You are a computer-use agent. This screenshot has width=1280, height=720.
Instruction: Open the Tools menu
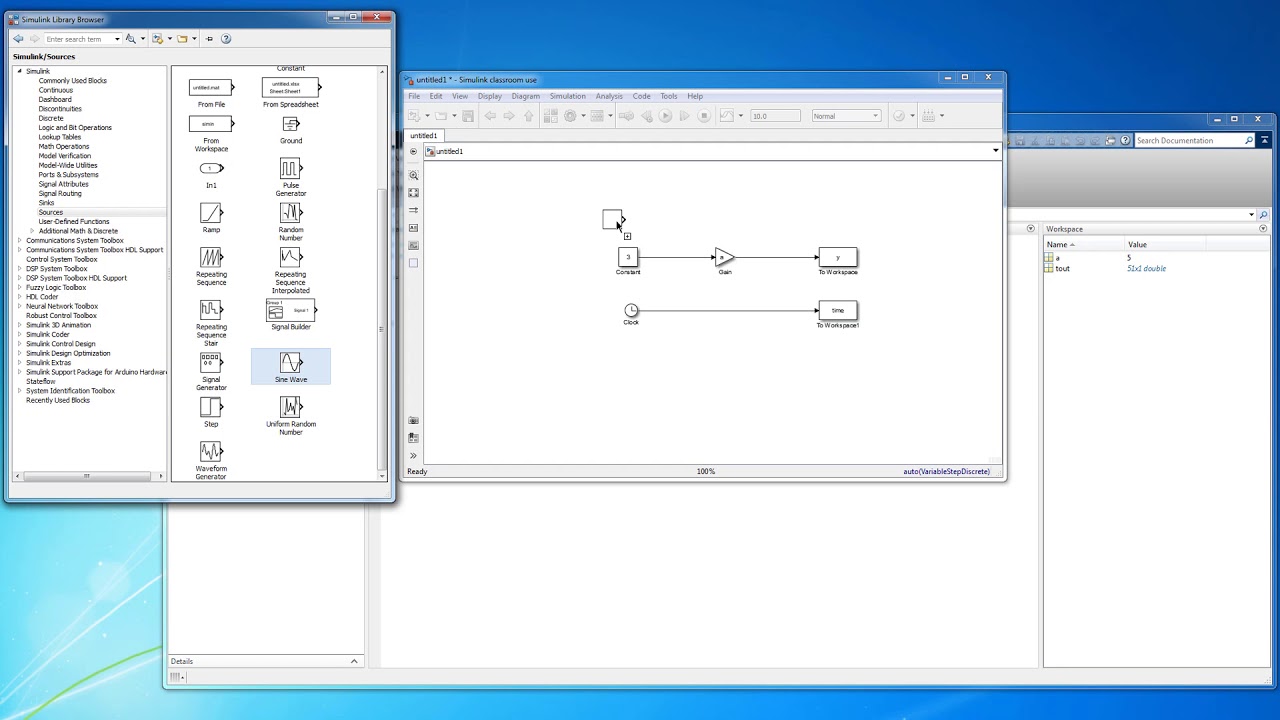coord(668,96)
